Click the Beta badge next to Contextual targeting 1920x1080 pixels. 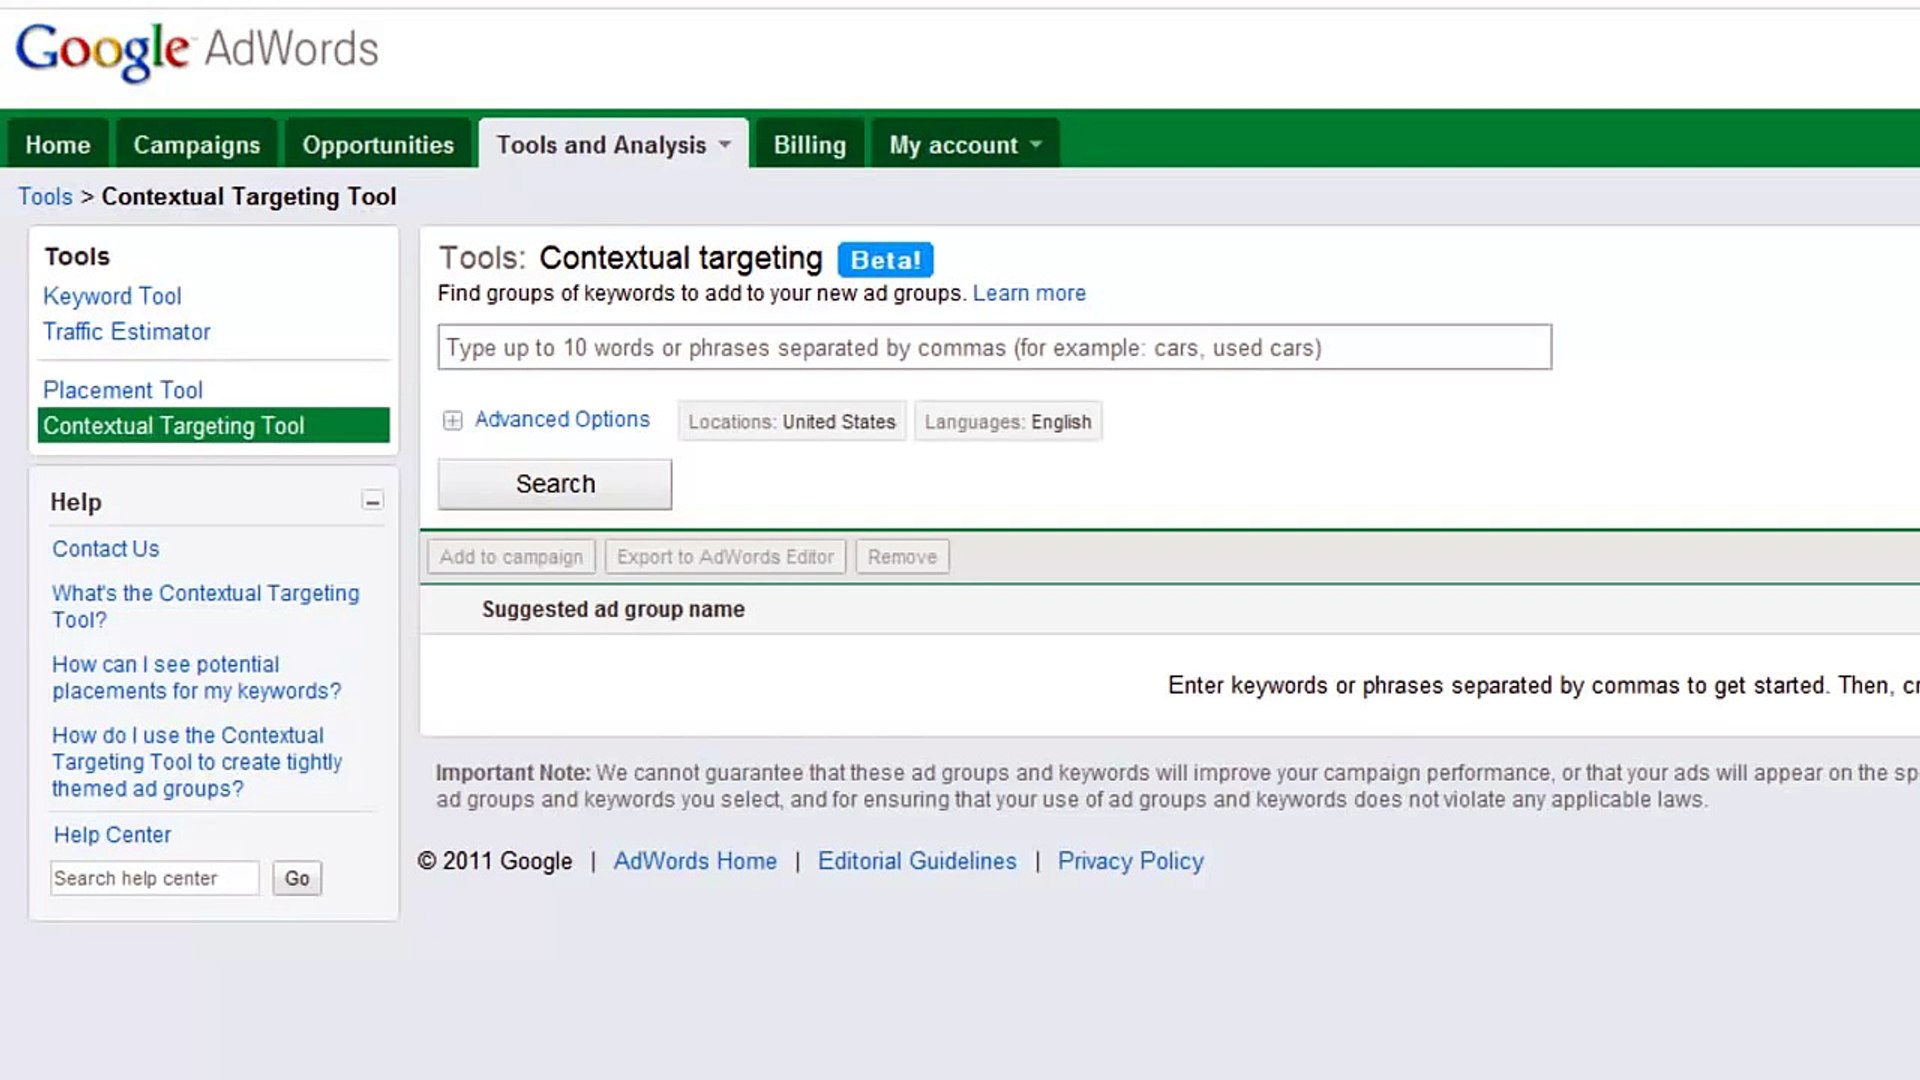pyautogui.click(x=884, y=259)
